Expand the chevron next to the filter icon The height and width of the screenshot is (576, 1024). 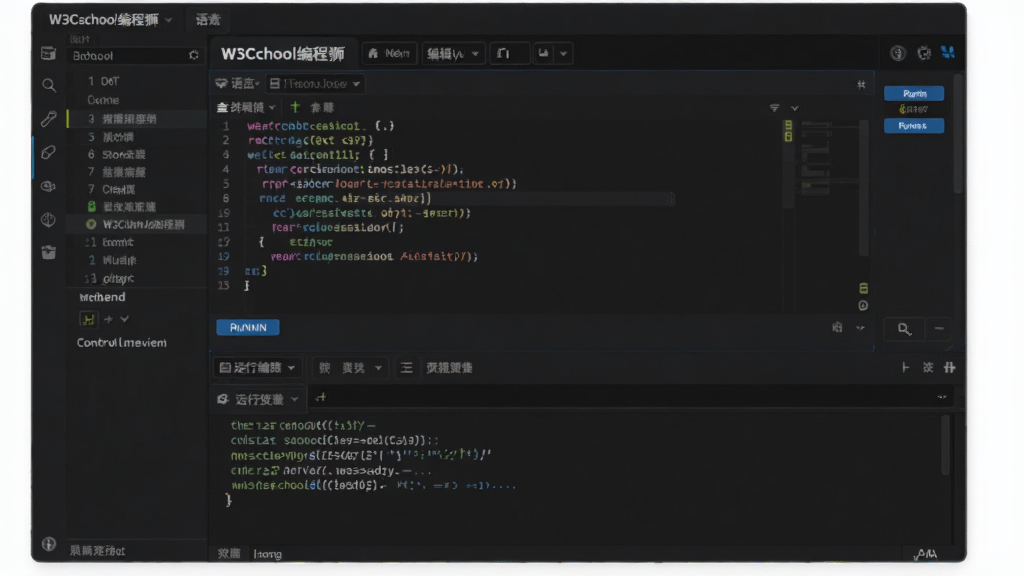[x=795, y=108]
